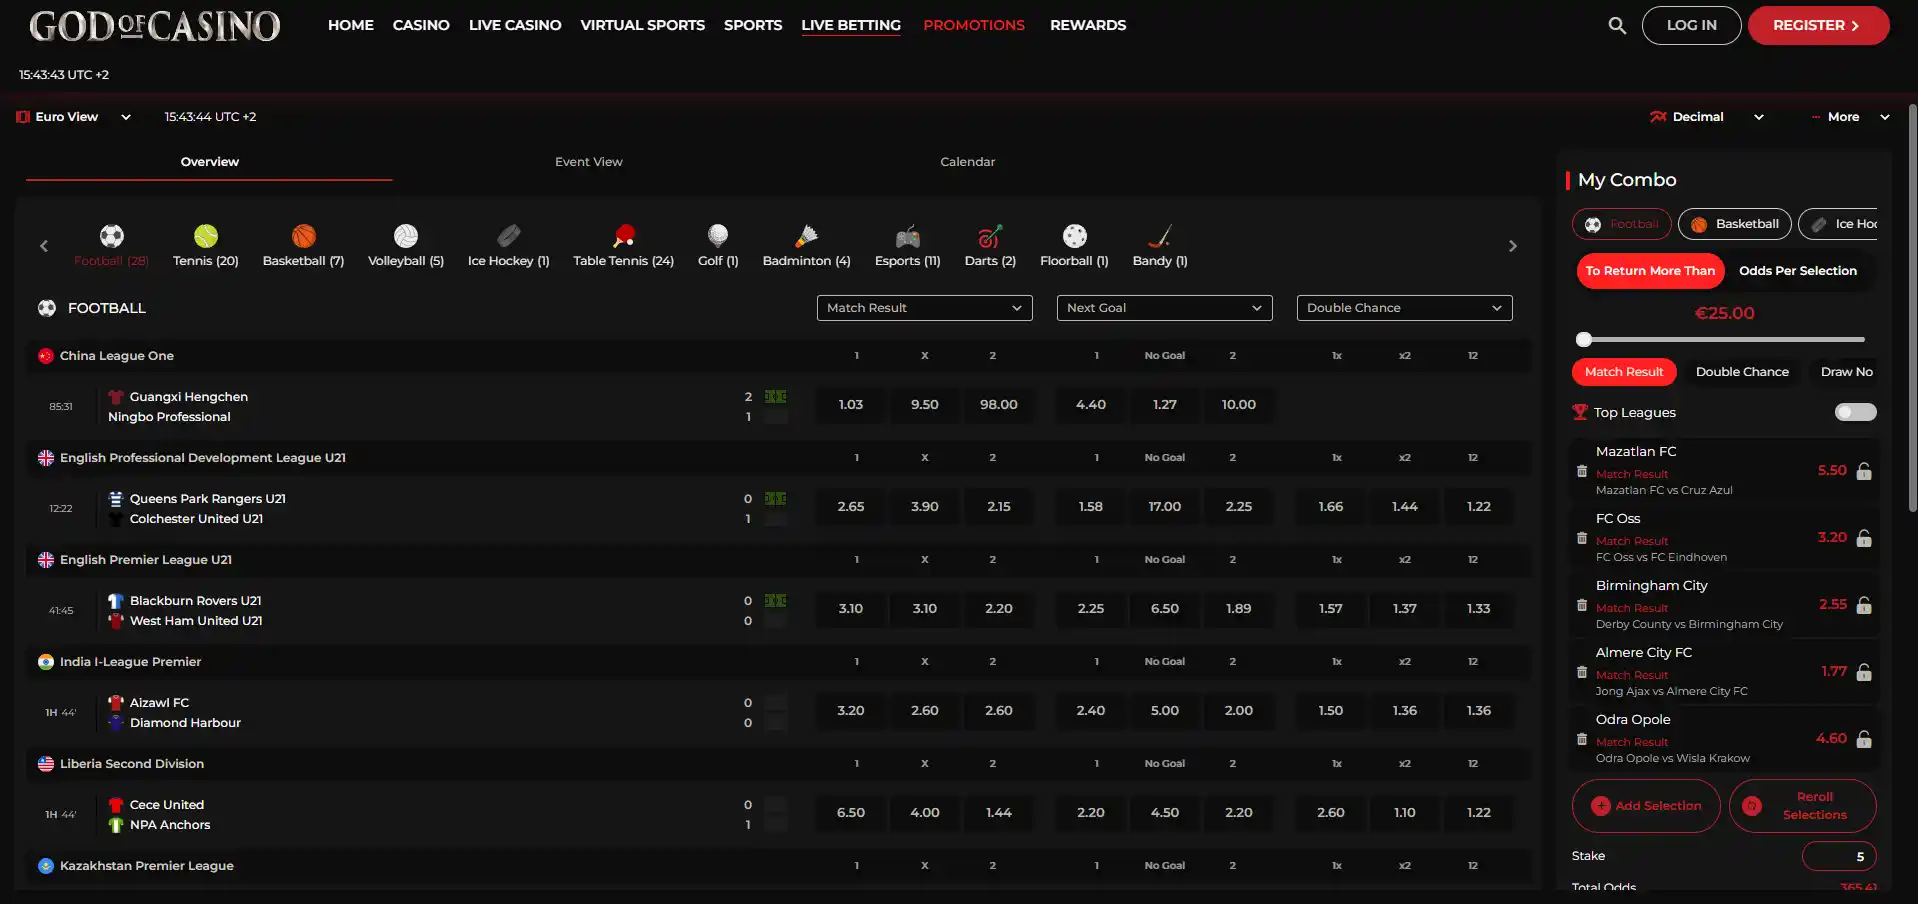Screen dimensions: 1918x904
Task: Delete the FC Oss selection via trash icon
Action: click(x=1581, y=538)
